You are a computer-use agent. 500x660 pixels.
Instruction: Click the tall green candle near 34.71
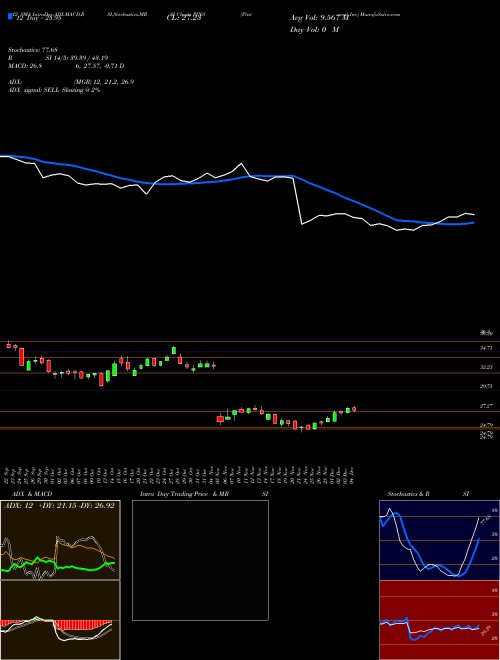174,351
